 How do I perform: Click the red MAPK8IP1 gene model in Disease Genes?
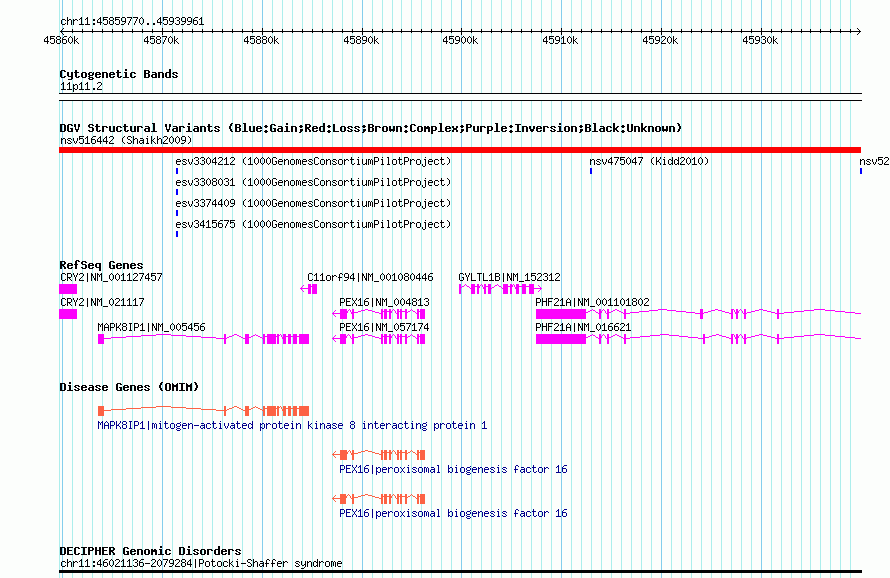pos(203,411)
